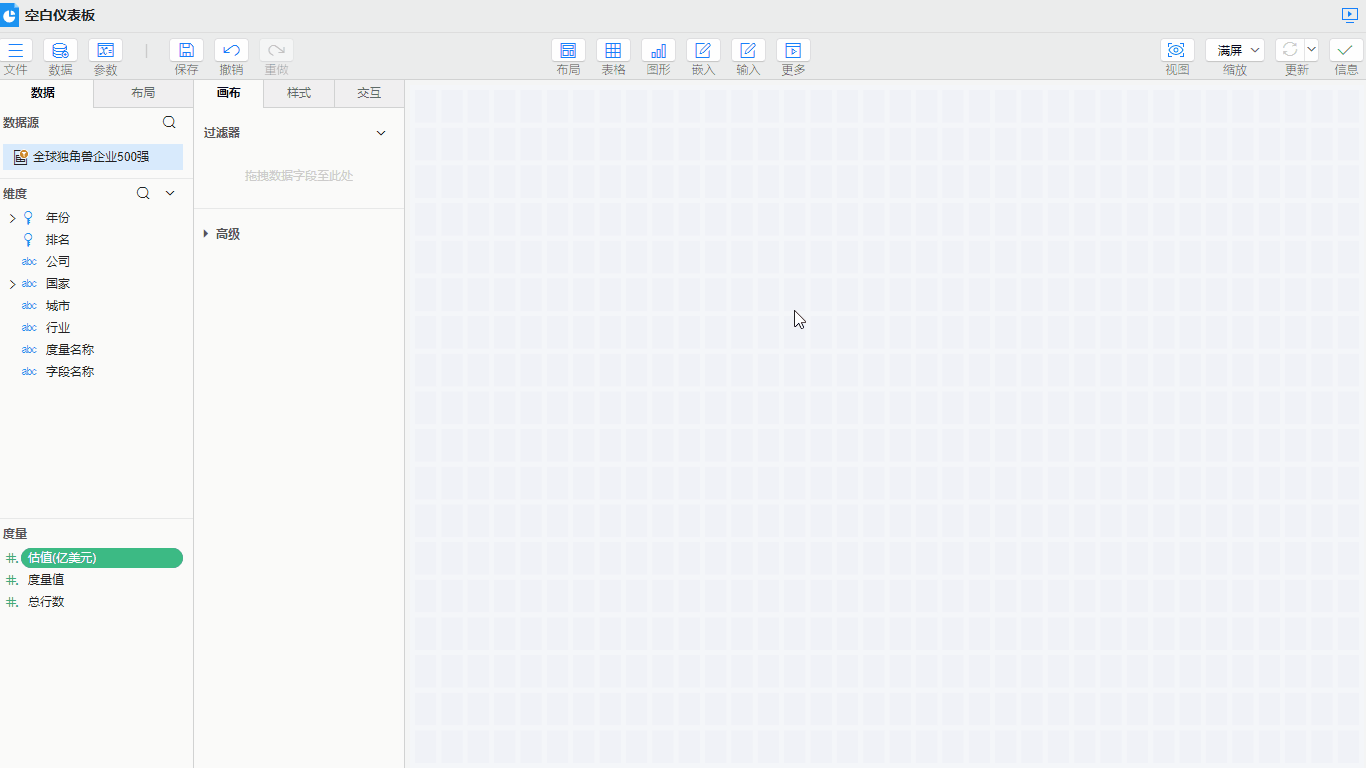Image resolution: width=1366 pixels, height=768 pixels.
Task: Open the 文件 (File) menu icon
Action: point(15,50)
